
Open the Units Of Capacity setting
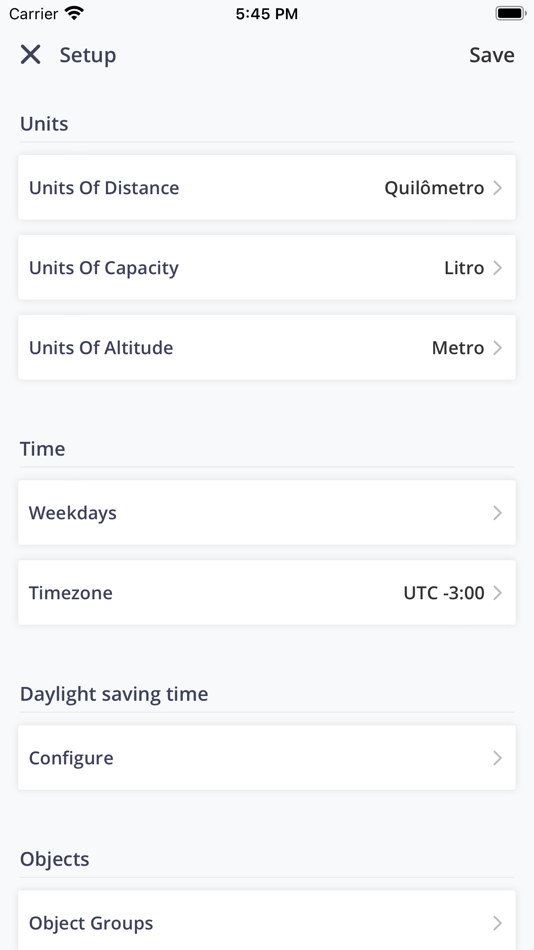[x=267, y=268]
